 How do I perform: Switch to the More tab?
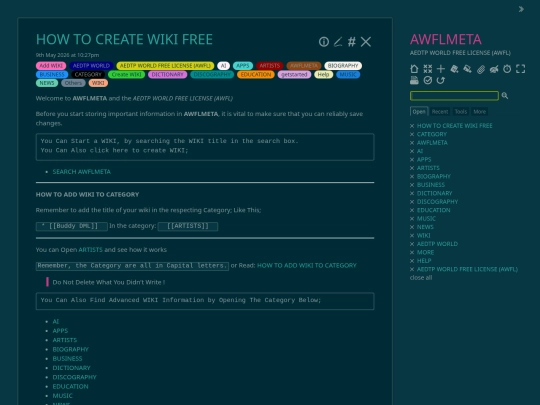click(479, 112)
